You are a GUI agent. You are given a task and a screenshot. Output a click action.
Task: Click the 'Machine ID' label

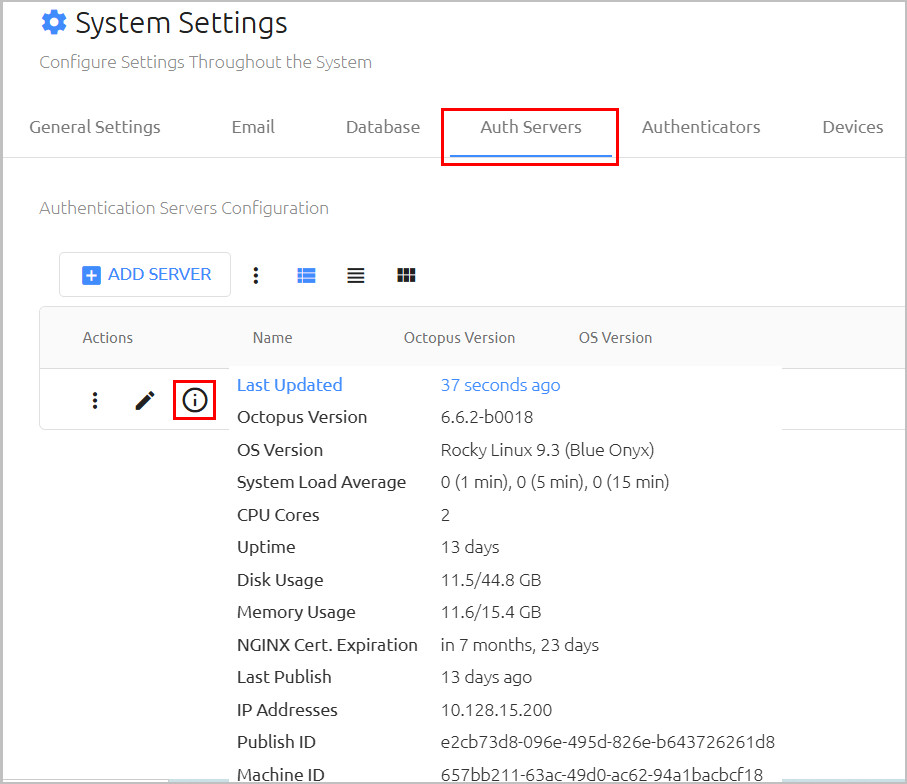pos(281,775)
